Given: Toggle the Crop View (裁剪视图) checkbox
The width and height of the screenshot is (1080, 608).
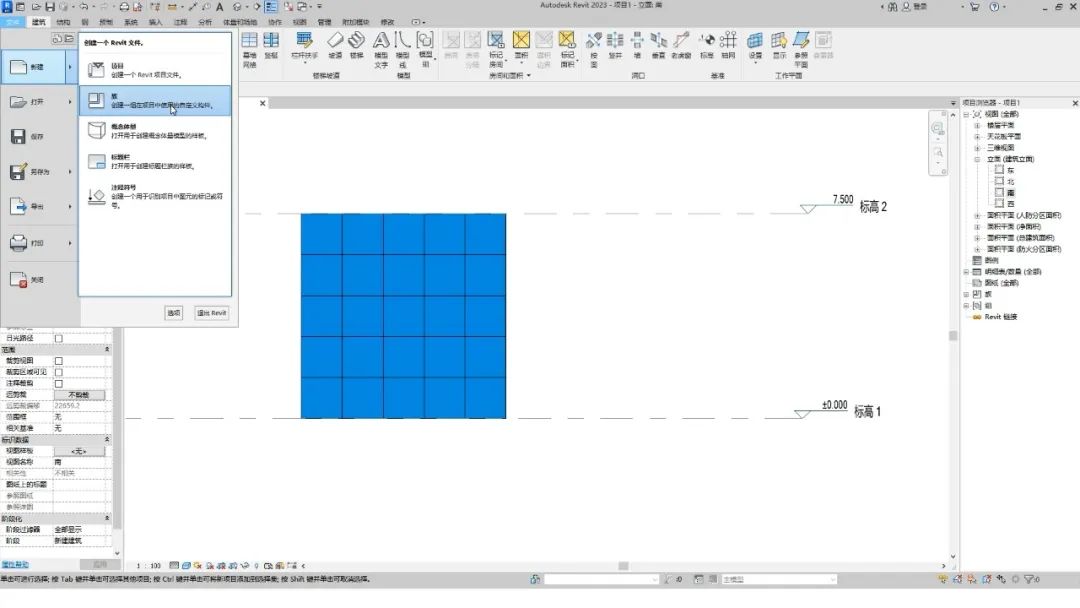Looking at the screenshot, I should point(59,361).
